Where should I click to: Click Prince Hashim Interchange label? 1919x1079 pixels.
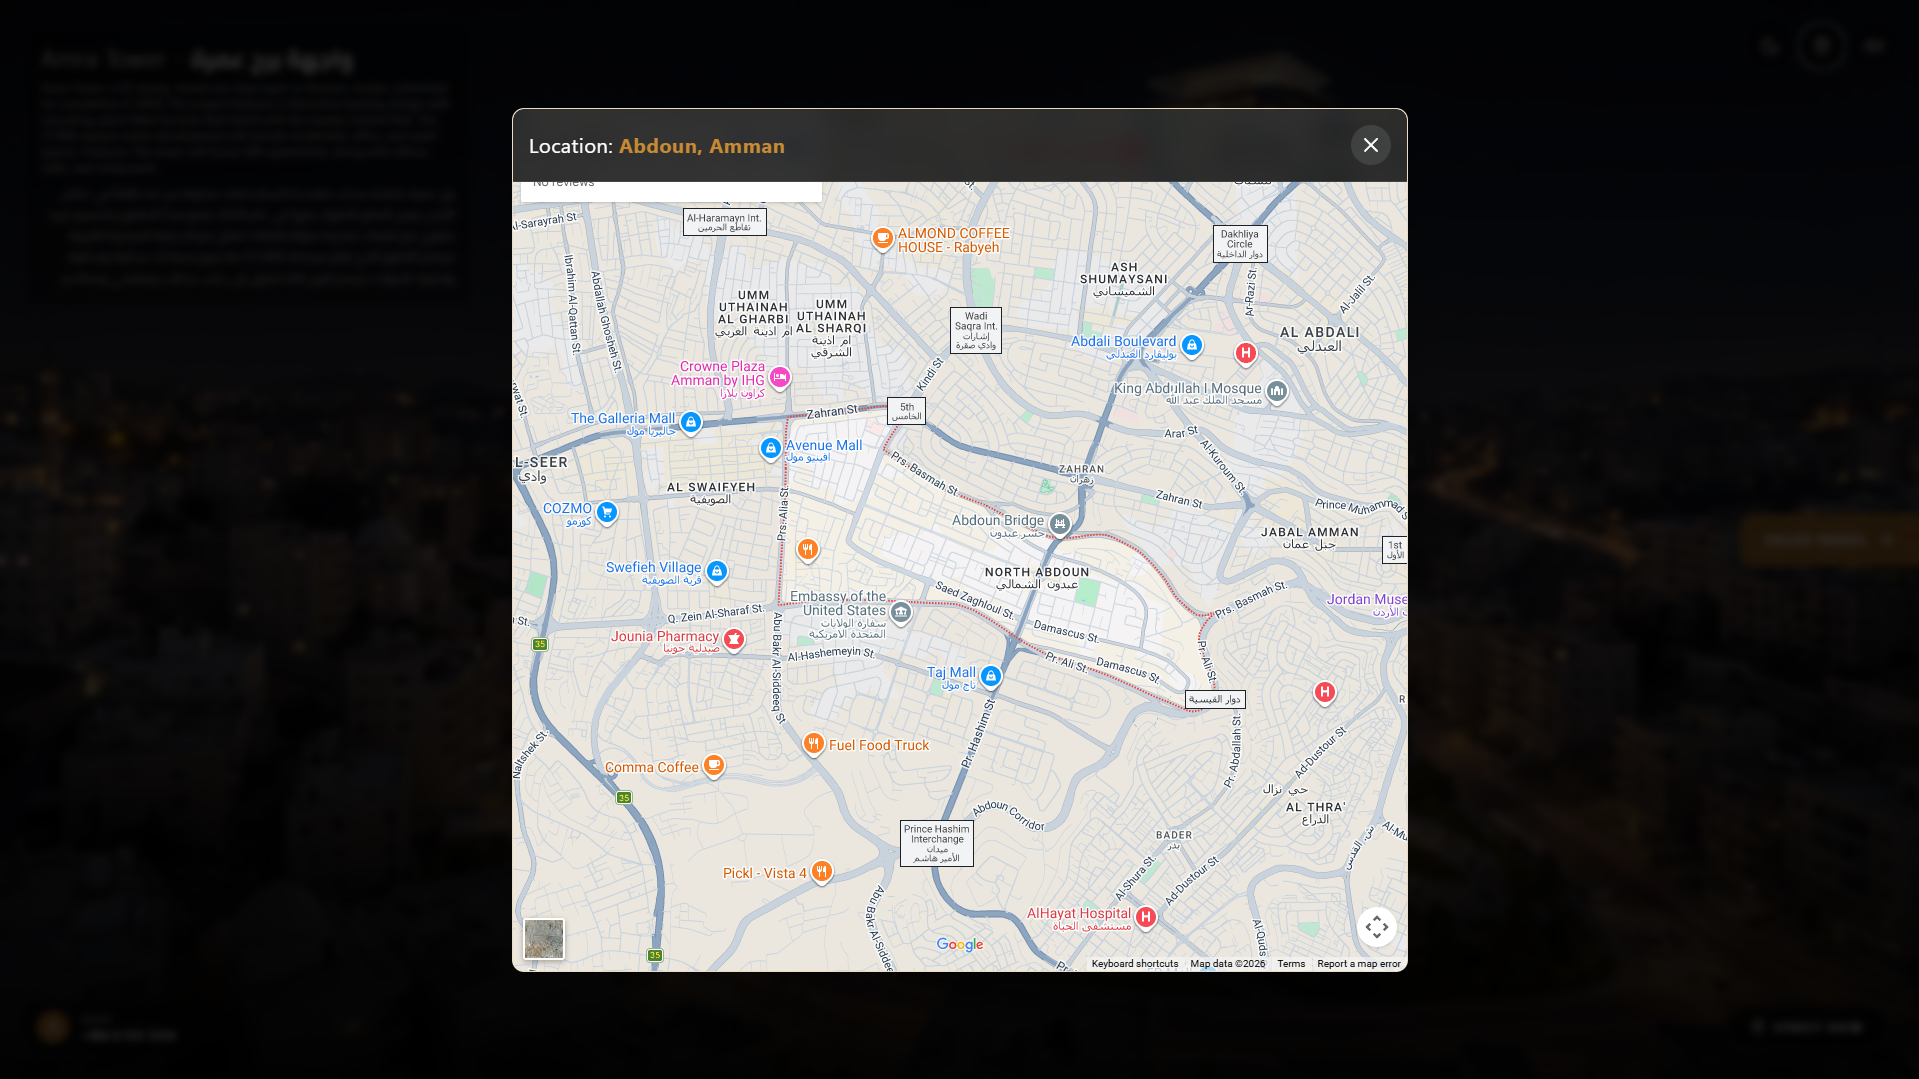tap(937, 843)
